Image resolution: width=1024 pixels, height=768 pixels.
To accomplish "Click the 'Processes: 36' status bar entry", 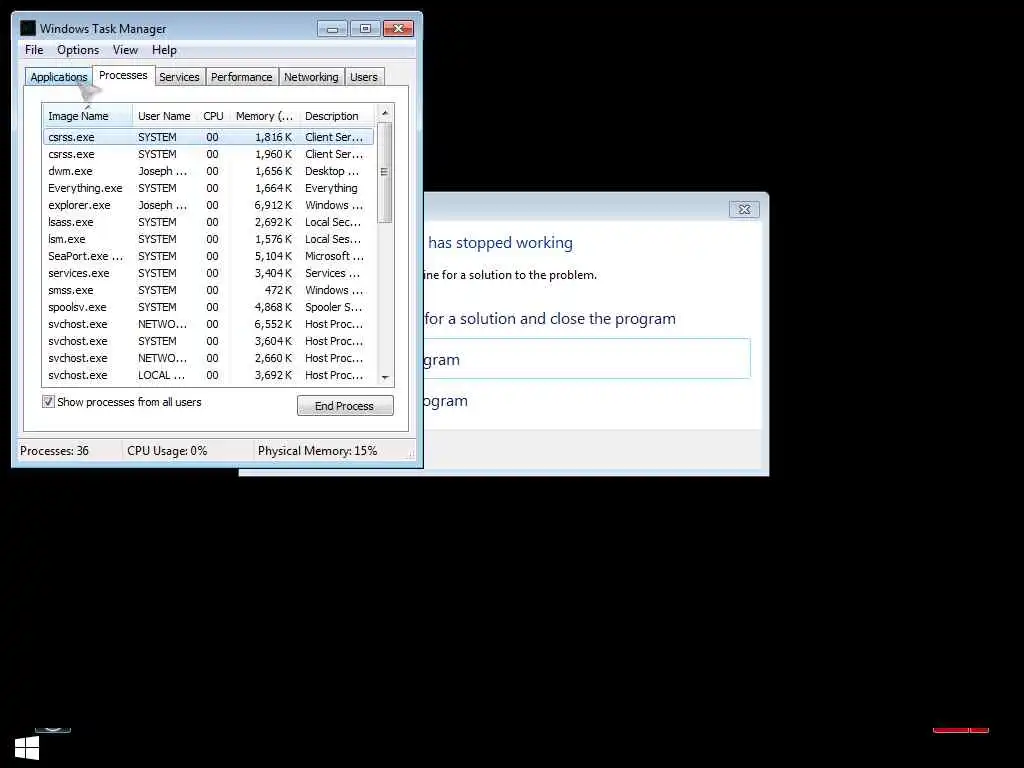I will pos(54,451).
